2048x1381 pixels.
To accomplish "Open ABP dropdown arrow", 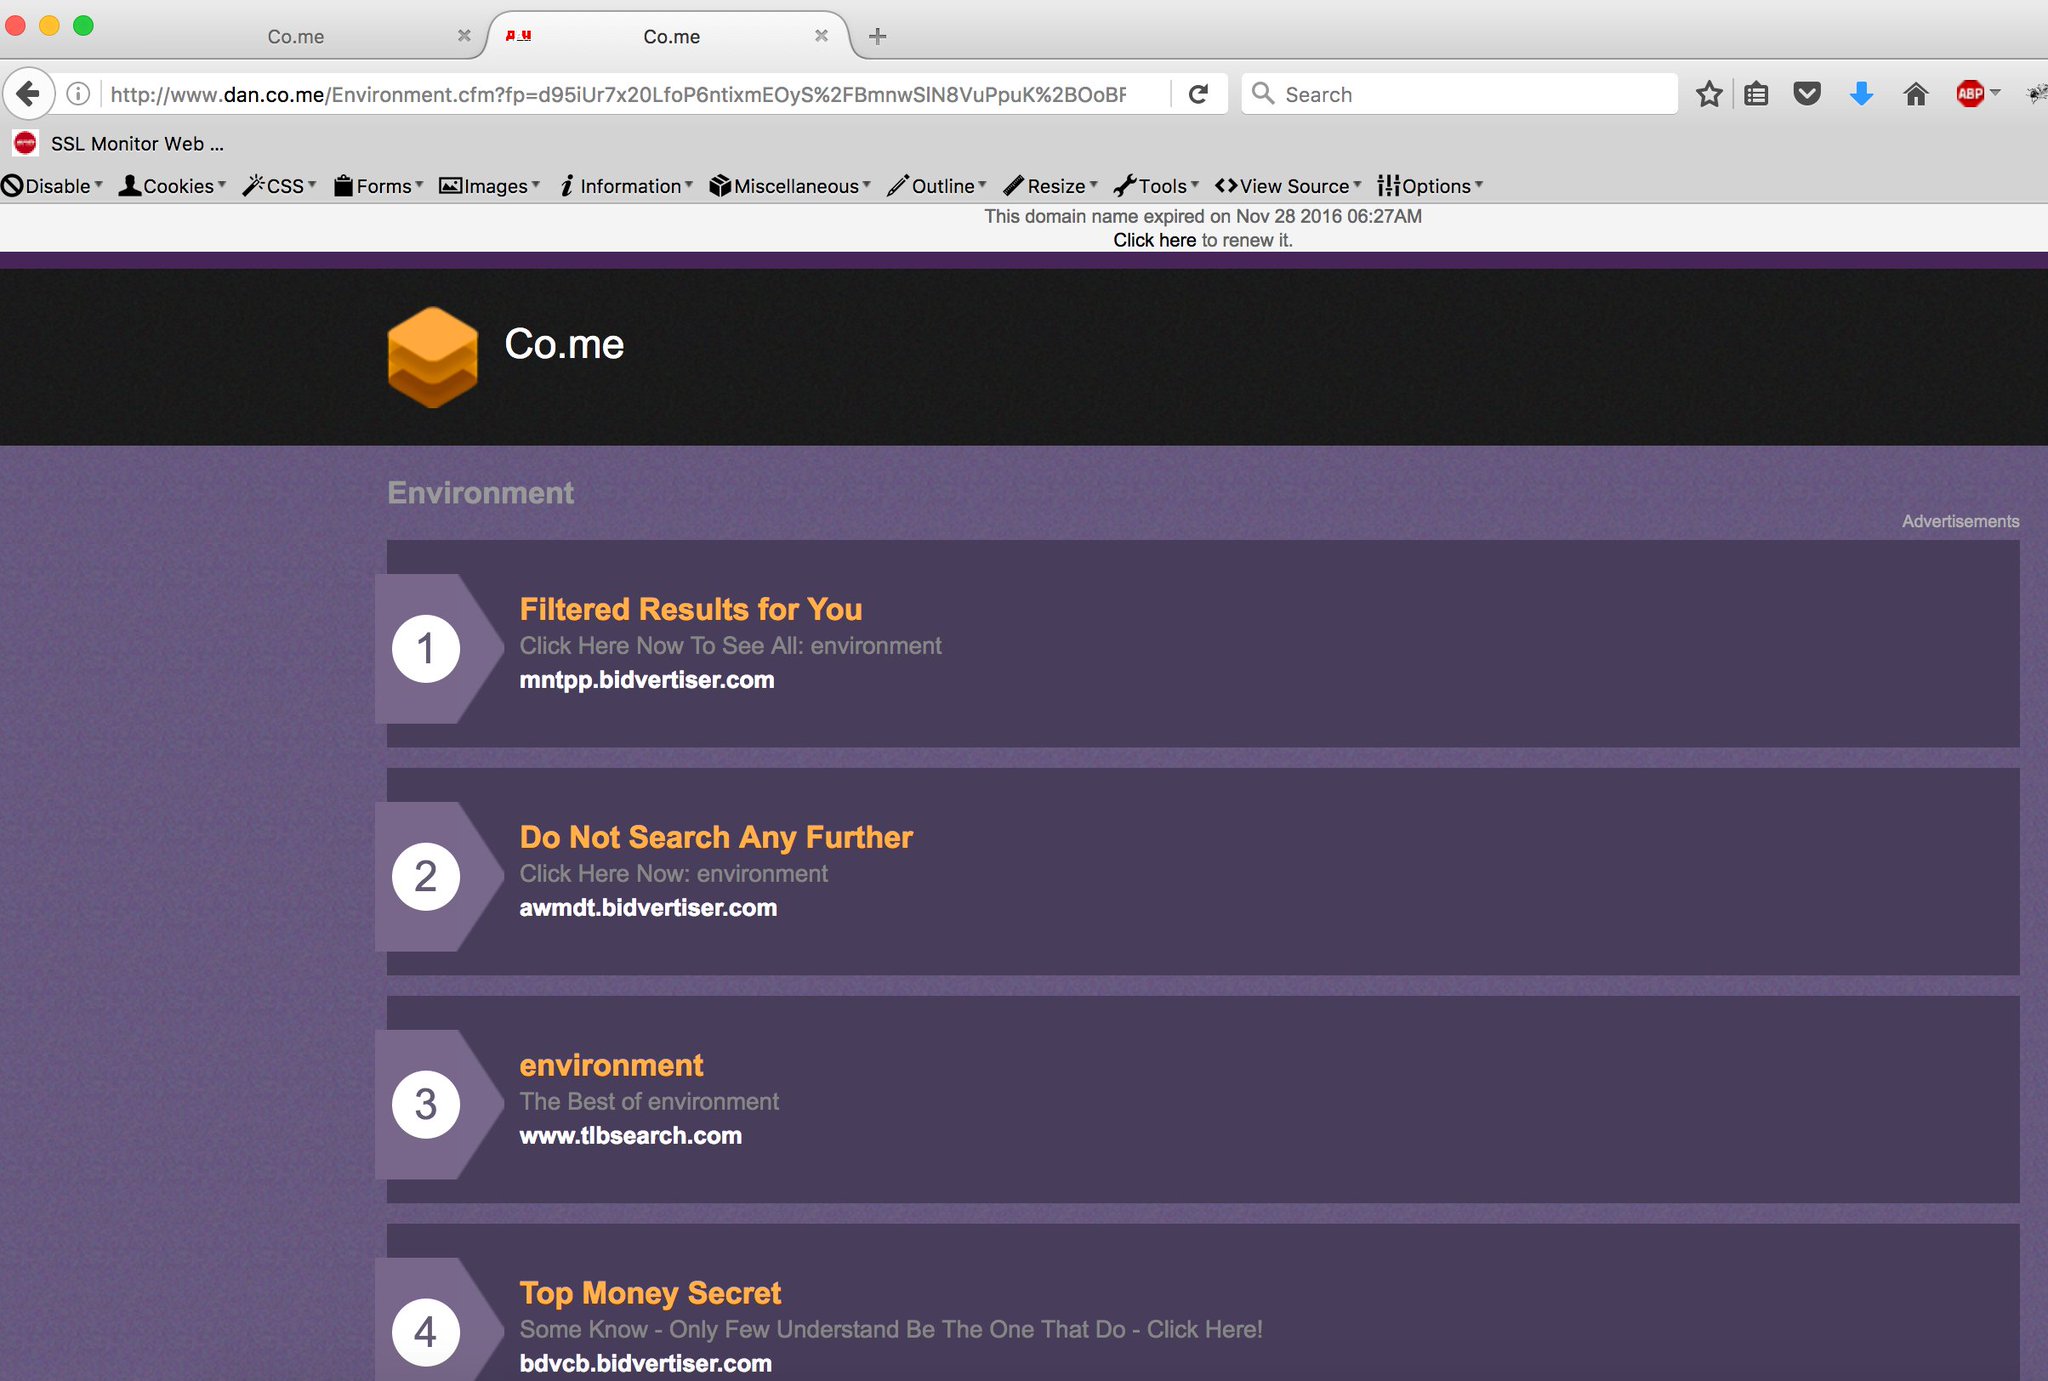I will click(x=1995, y=92).
